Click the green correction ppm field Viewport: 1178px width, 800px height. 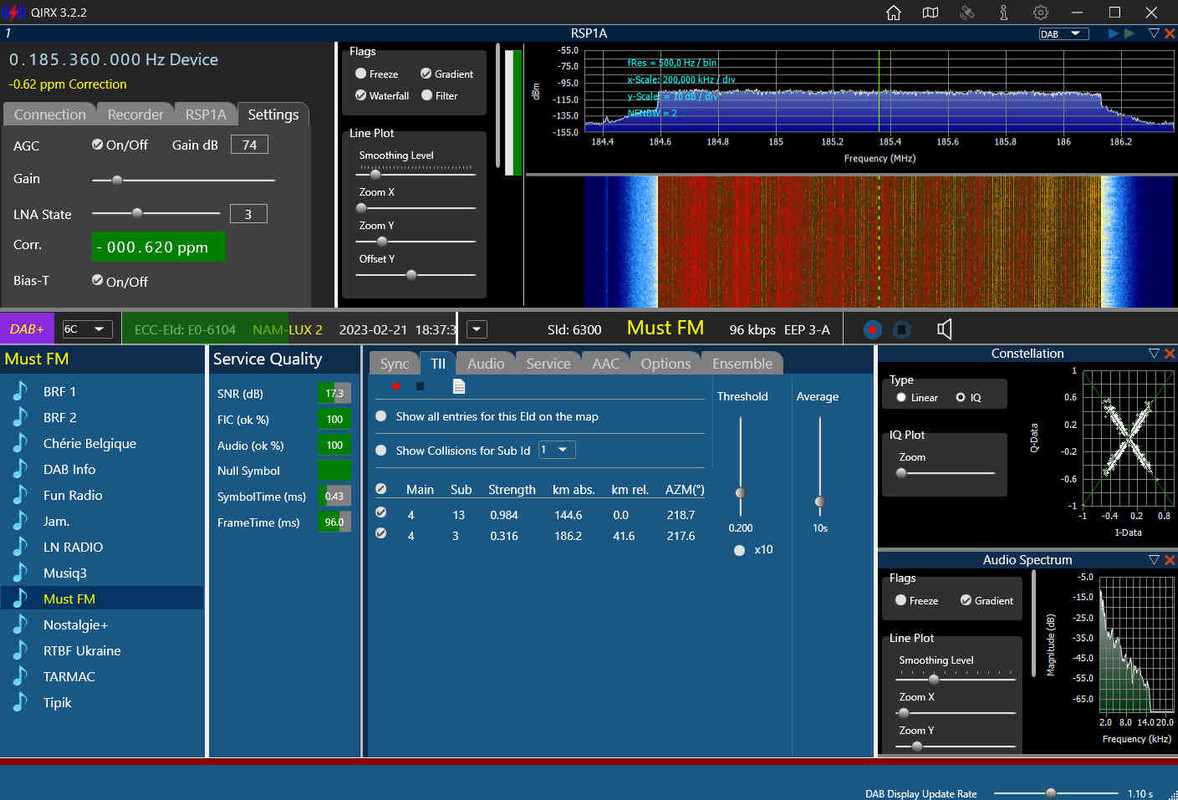158,247
